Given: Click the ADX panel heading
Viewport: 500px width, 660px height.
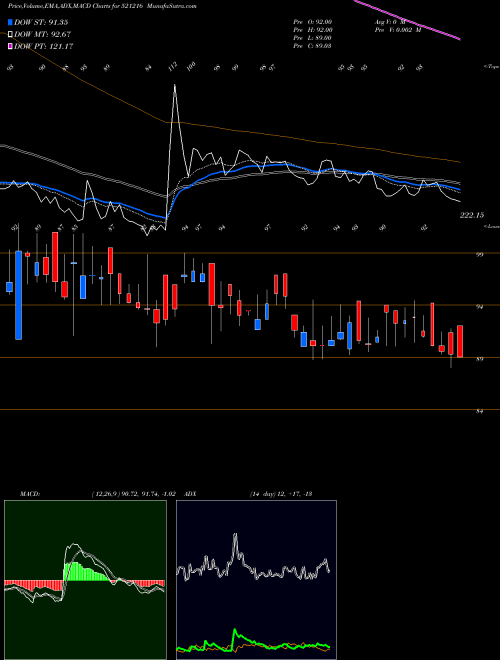Looking at the screenshot, I should click(x=190, y=494).
